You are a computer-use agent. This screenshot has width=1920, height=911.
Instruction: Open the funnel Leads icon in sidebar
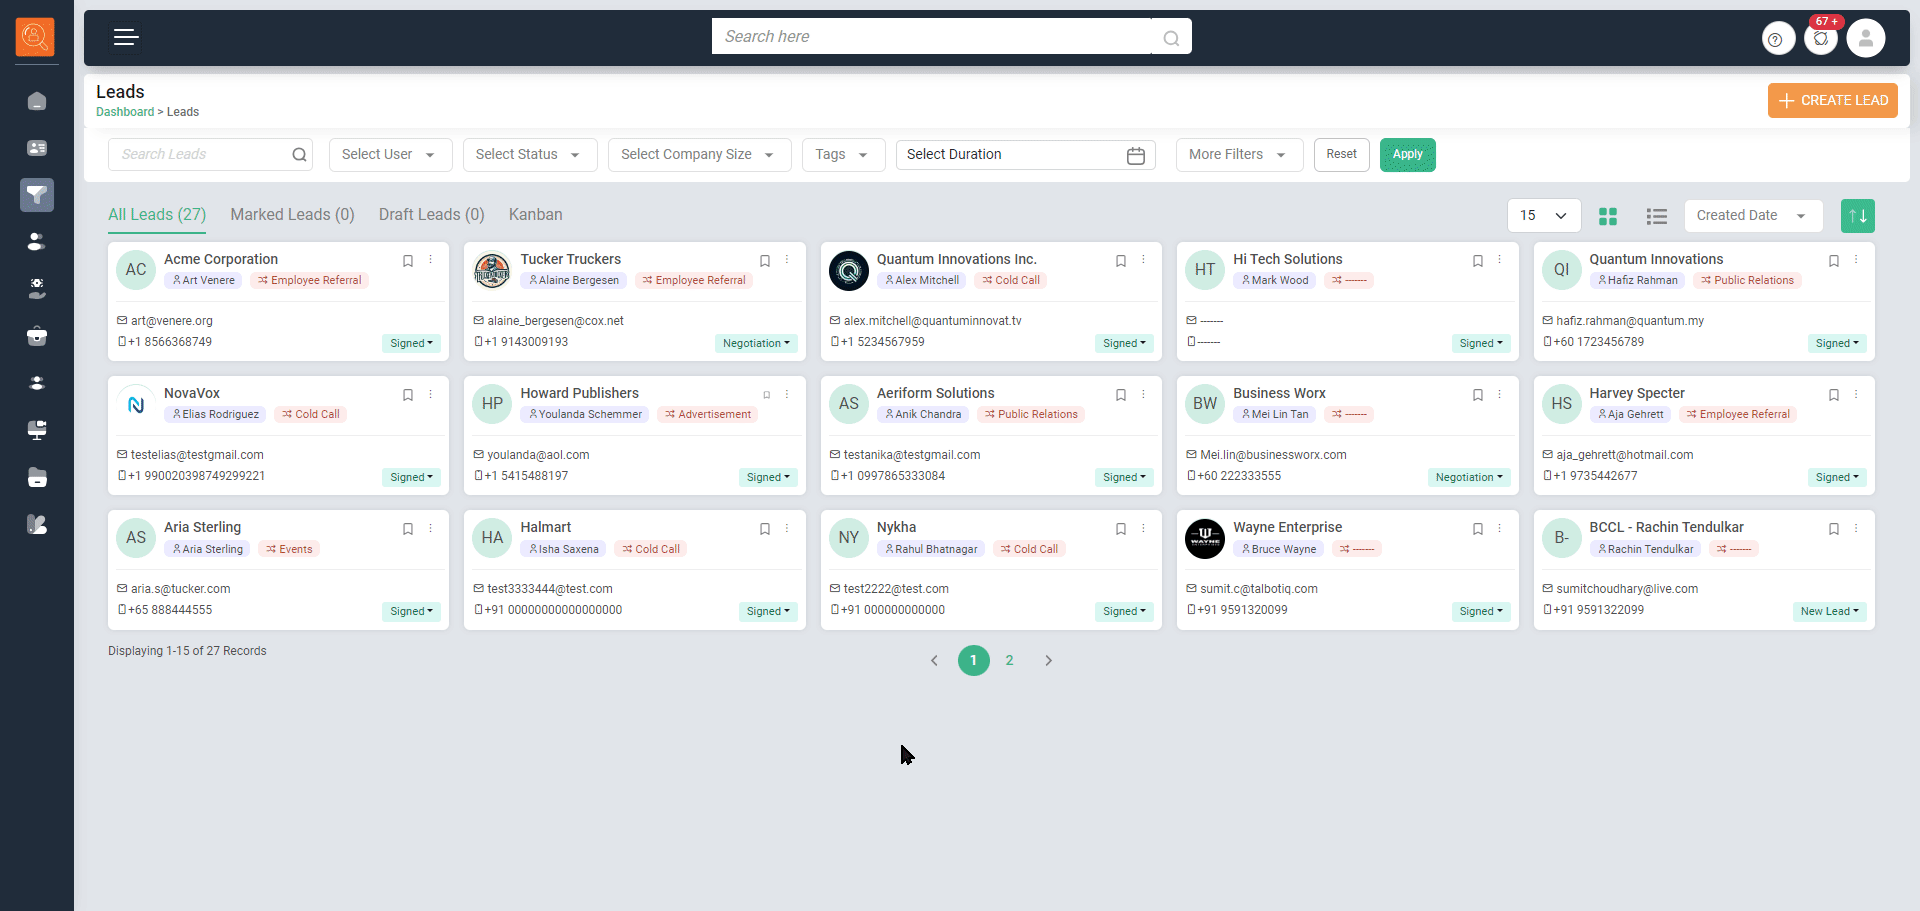pyautogui.click(x=37, y=195)
